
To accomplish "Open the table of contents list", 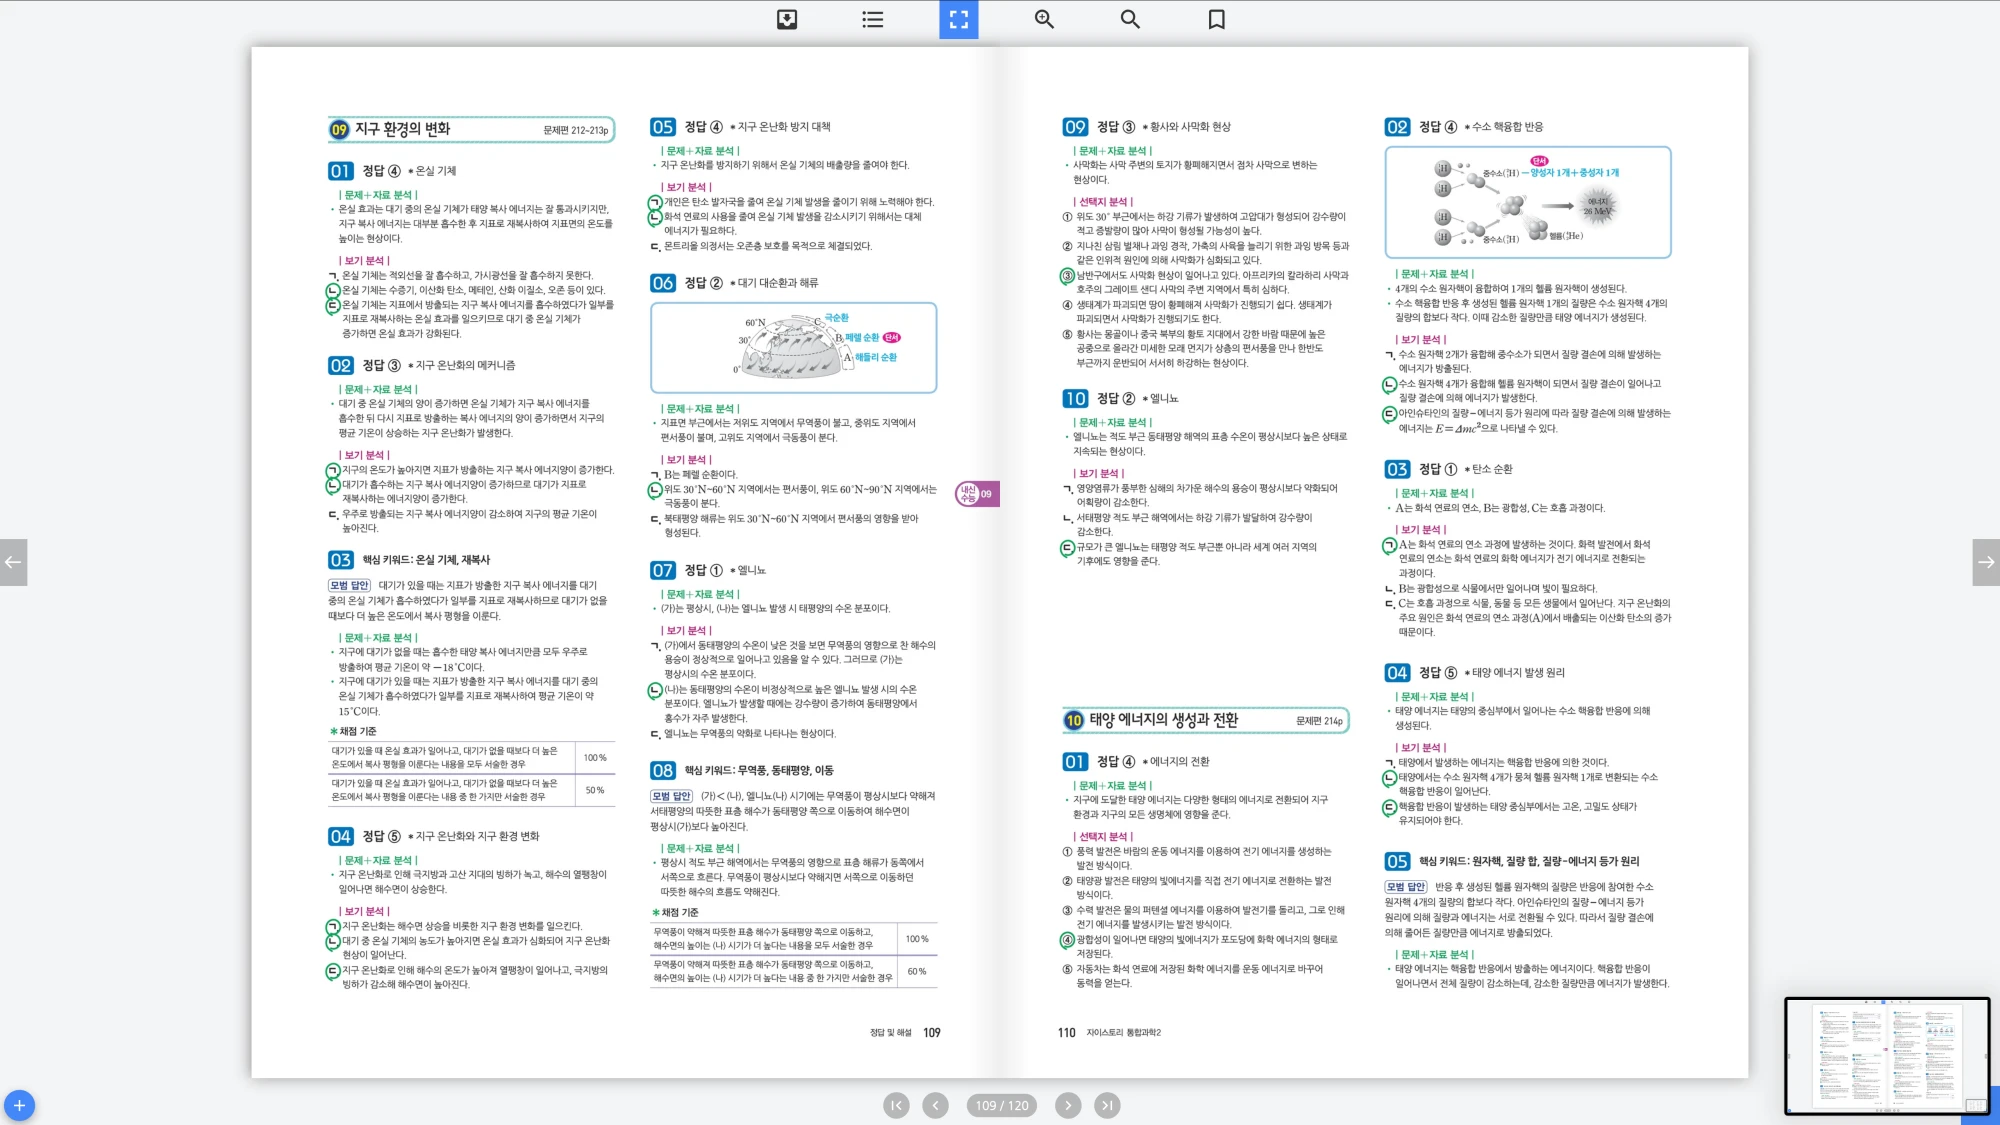I will pos(873,19).
